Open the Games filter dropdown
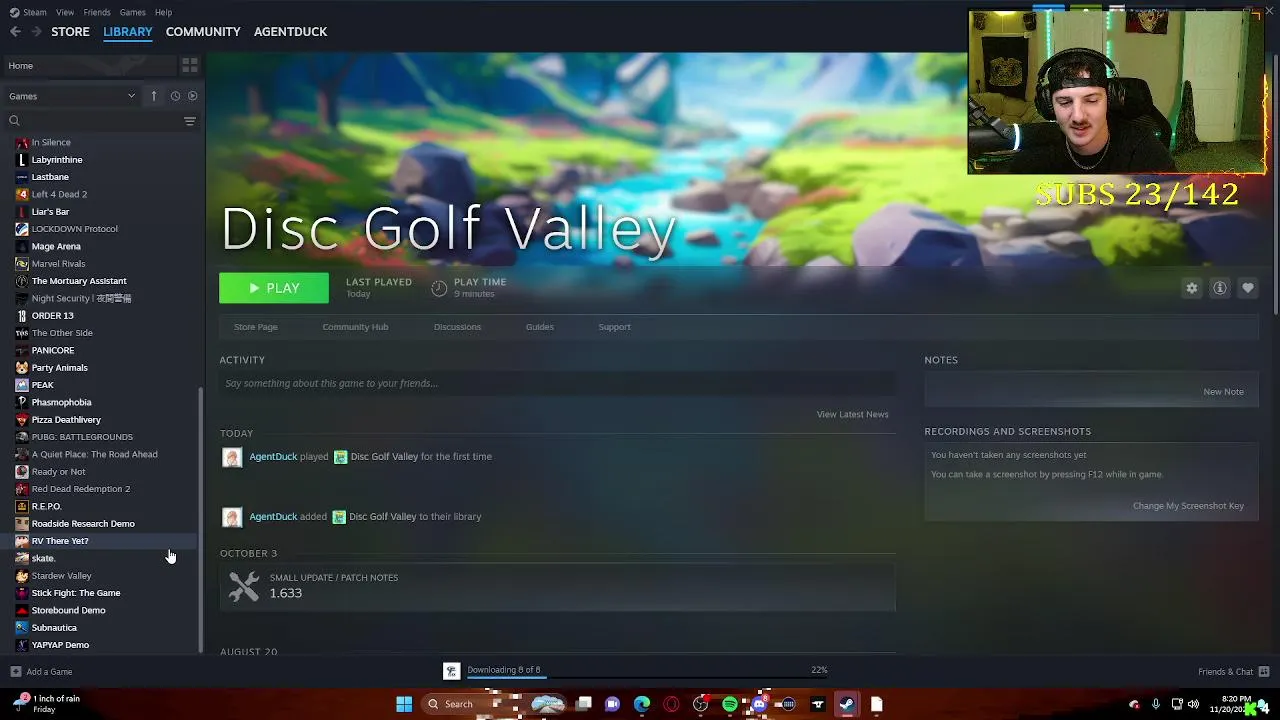 tap(72, 96)
